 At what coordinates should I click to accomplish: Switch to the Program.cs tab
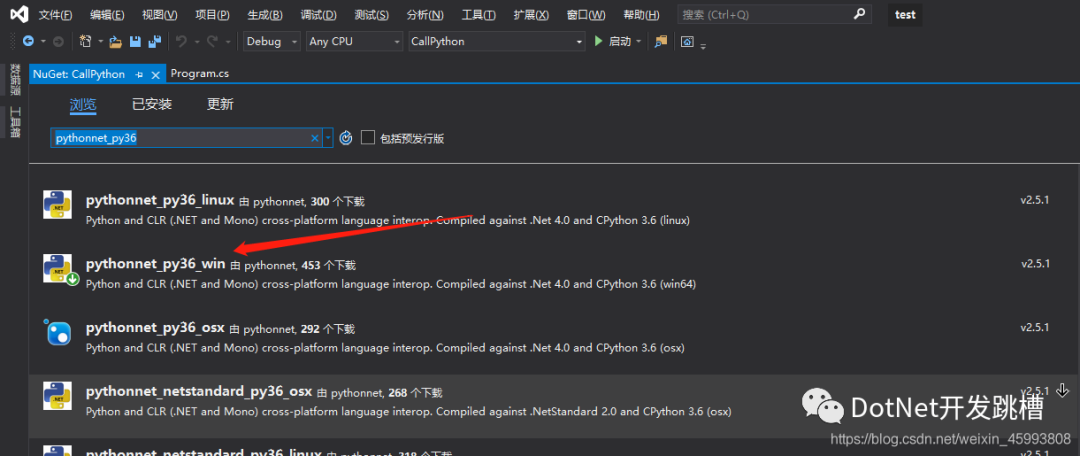200,74
